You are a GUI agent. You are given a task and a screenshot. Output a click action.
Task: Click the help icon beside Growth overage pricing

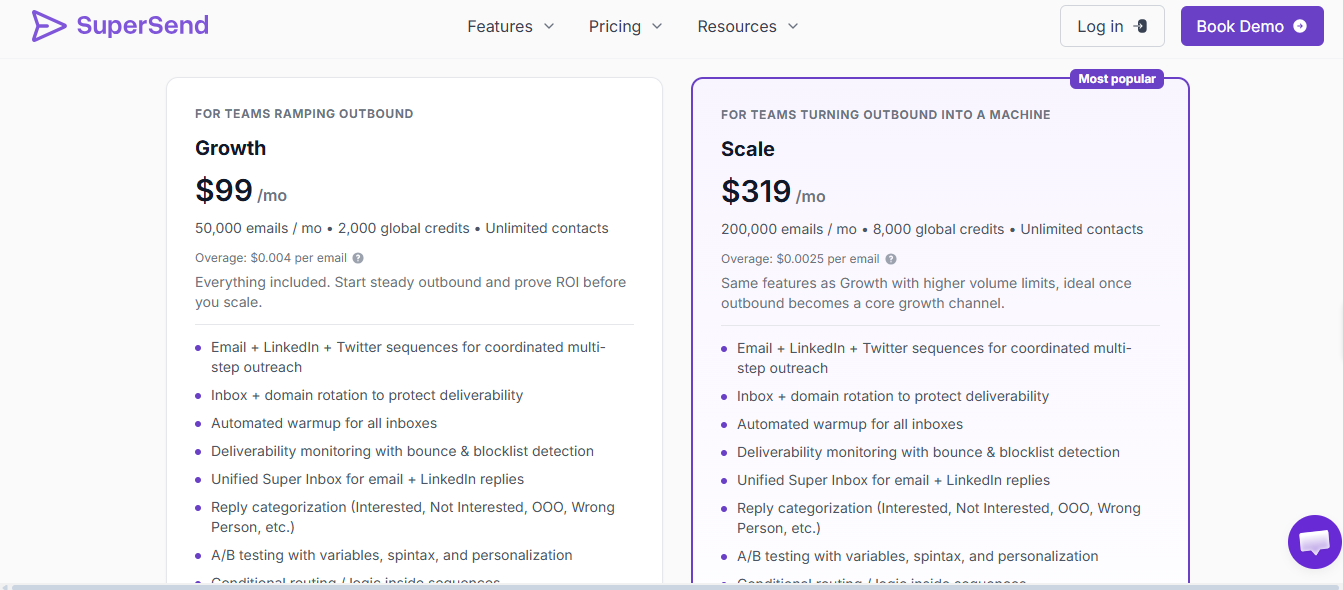pyautogui.click(x=357, y=257)
